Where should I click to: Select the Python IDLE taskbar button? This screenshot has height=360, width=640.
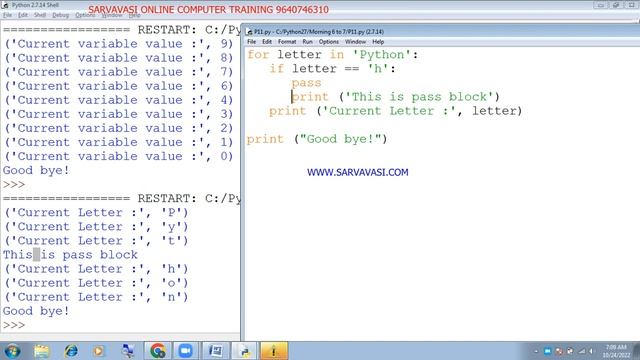244,351
